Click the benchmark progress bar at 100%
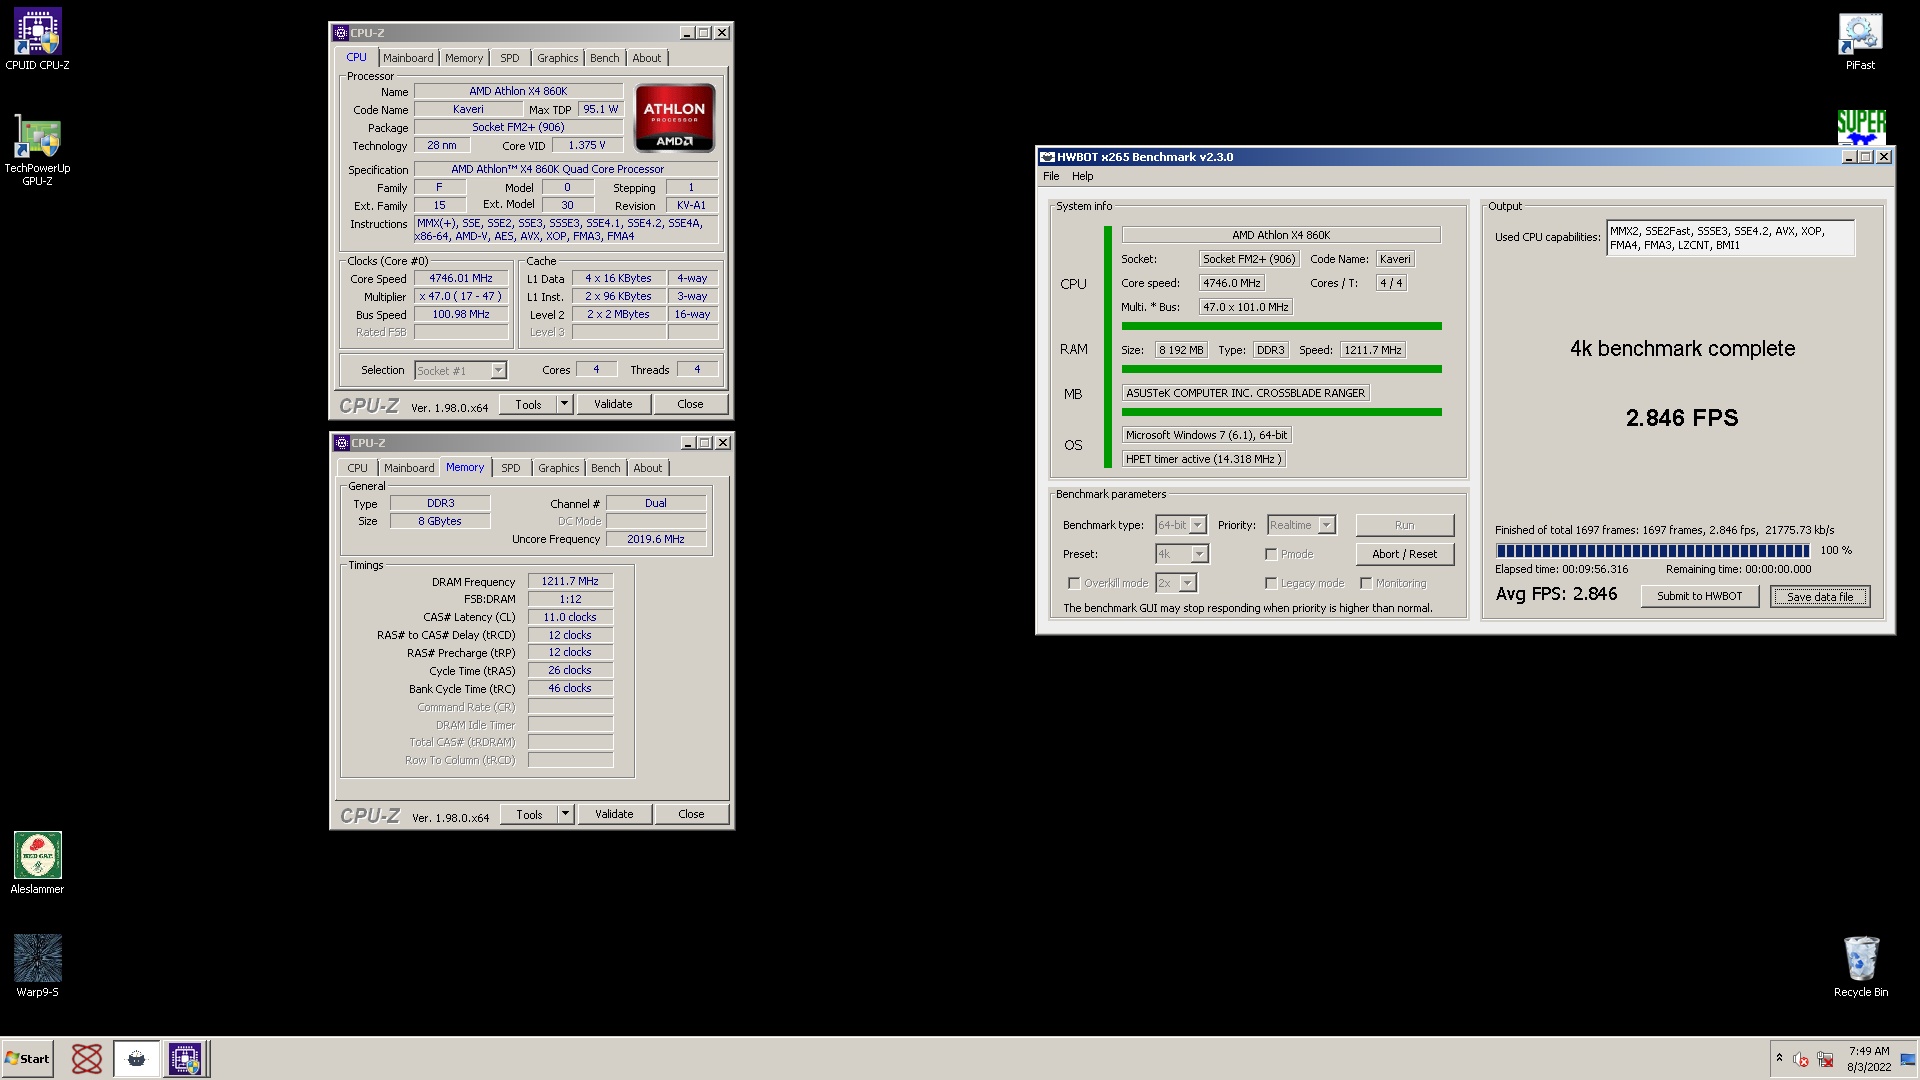This screenshot has width=1920, height=1080. [x=1653, y=551]
